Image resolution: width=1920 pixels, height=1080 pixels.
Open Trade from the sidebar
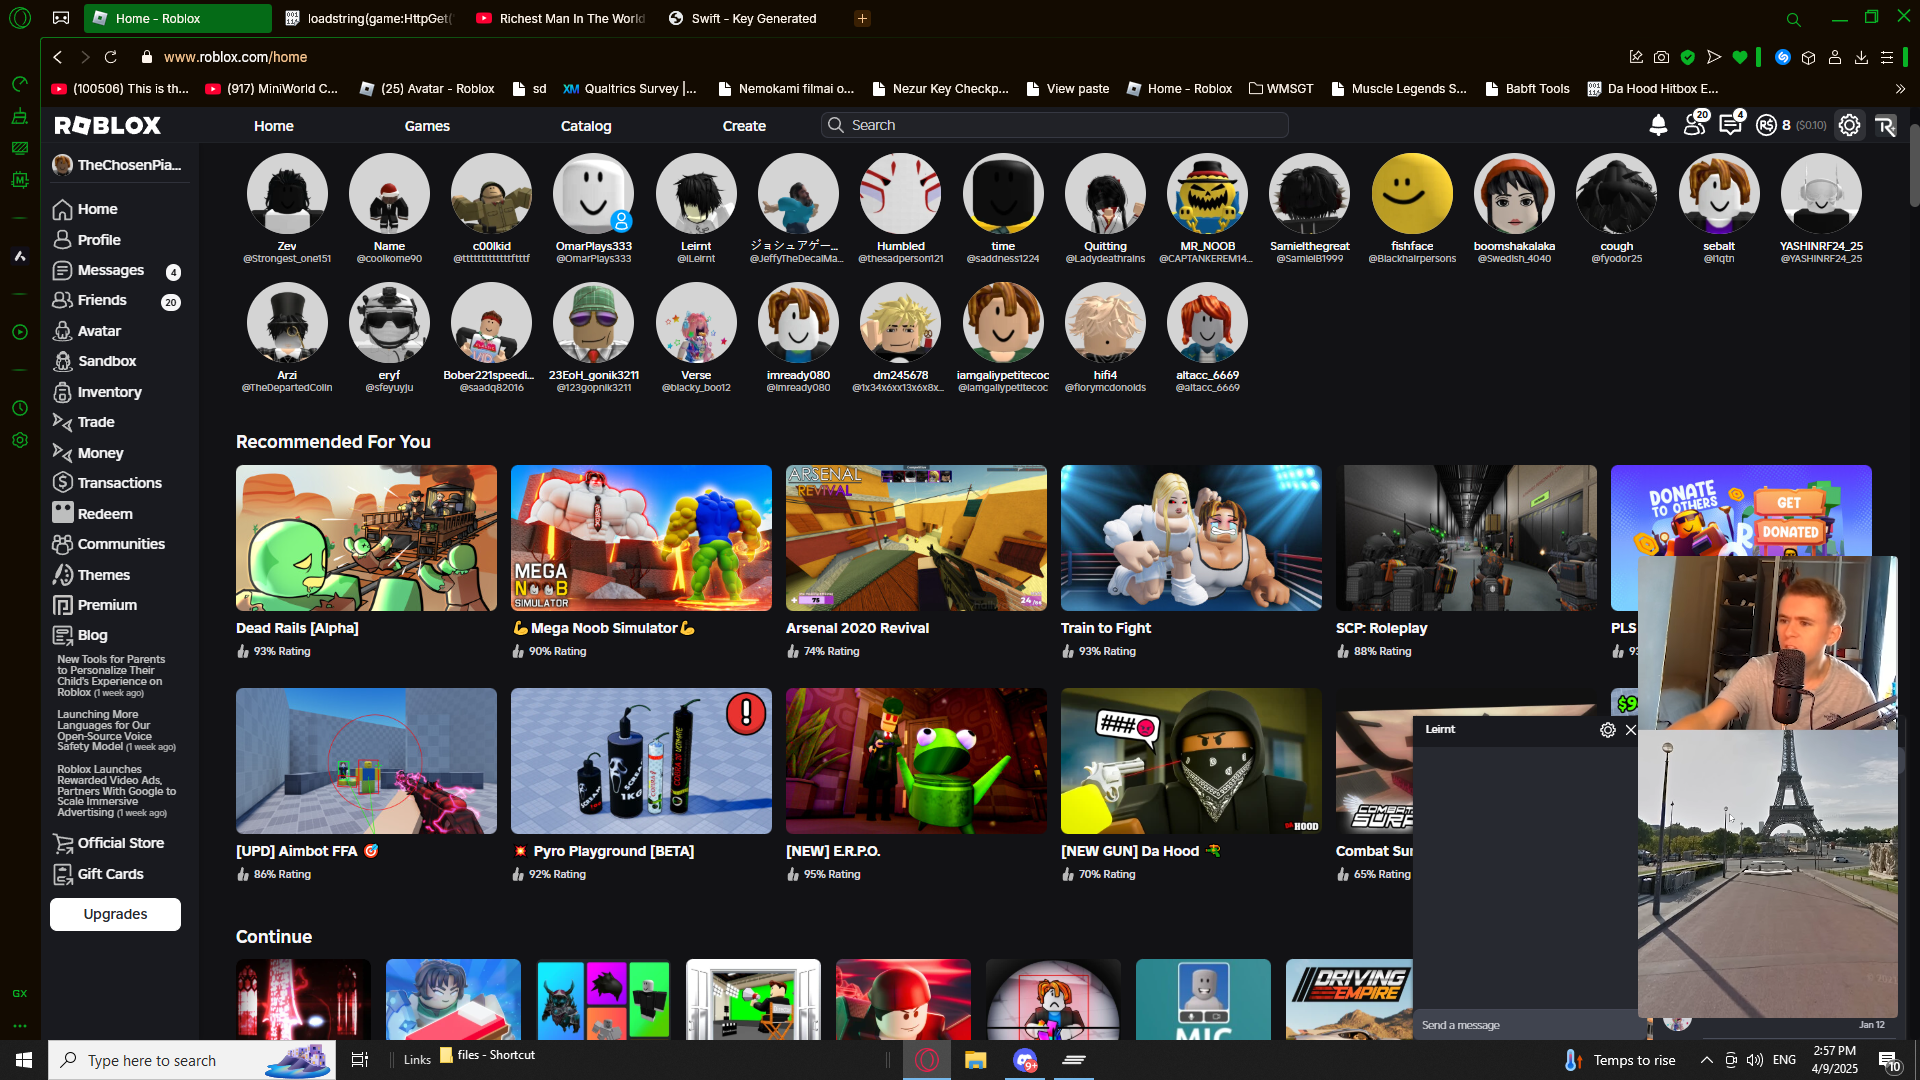click(x=96, y=422)
